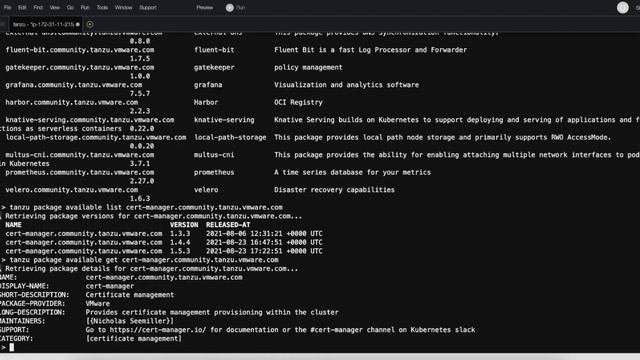Image resolution: width=640 pixels, height=360 pixels.
Task: Click the 'OCI Registry' description
Action: 298,102
